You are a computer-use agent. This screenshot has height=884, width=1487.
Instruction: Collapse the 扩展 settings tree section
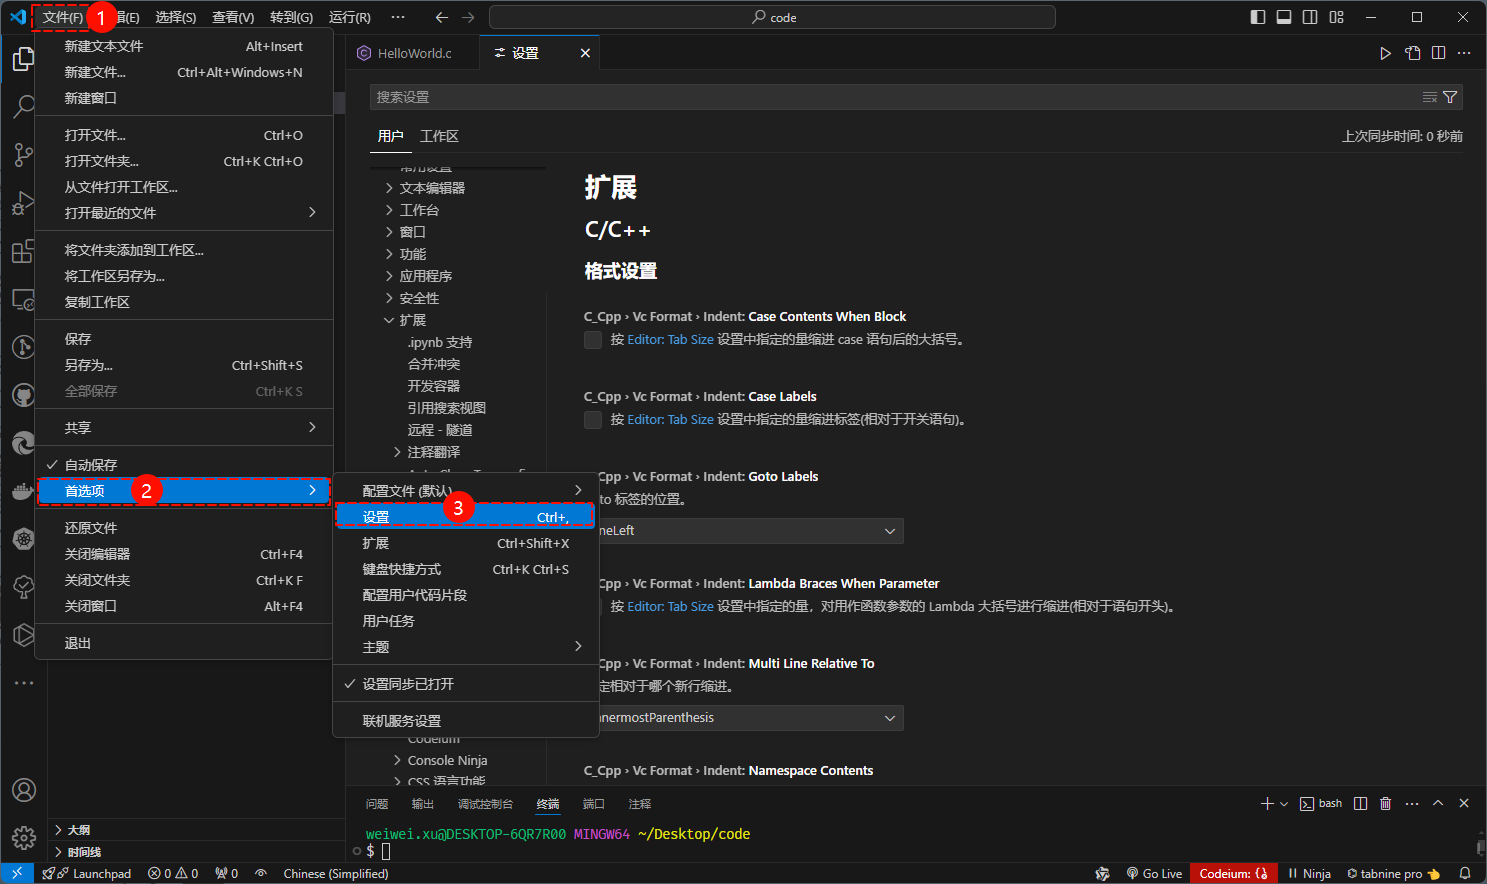tap(413, 319)
